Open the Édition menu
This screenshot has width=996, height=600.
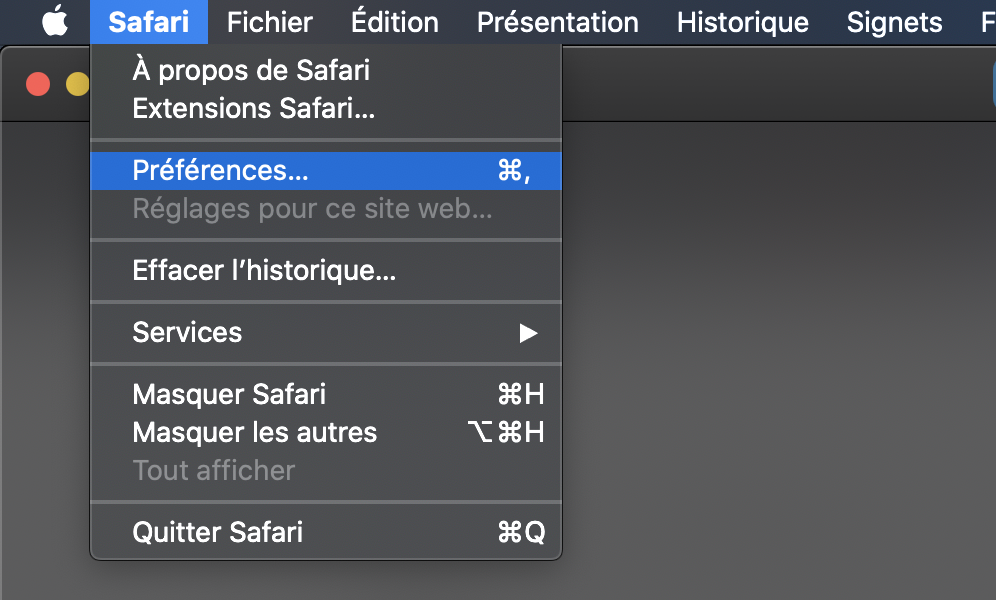[x=394, y=22]
